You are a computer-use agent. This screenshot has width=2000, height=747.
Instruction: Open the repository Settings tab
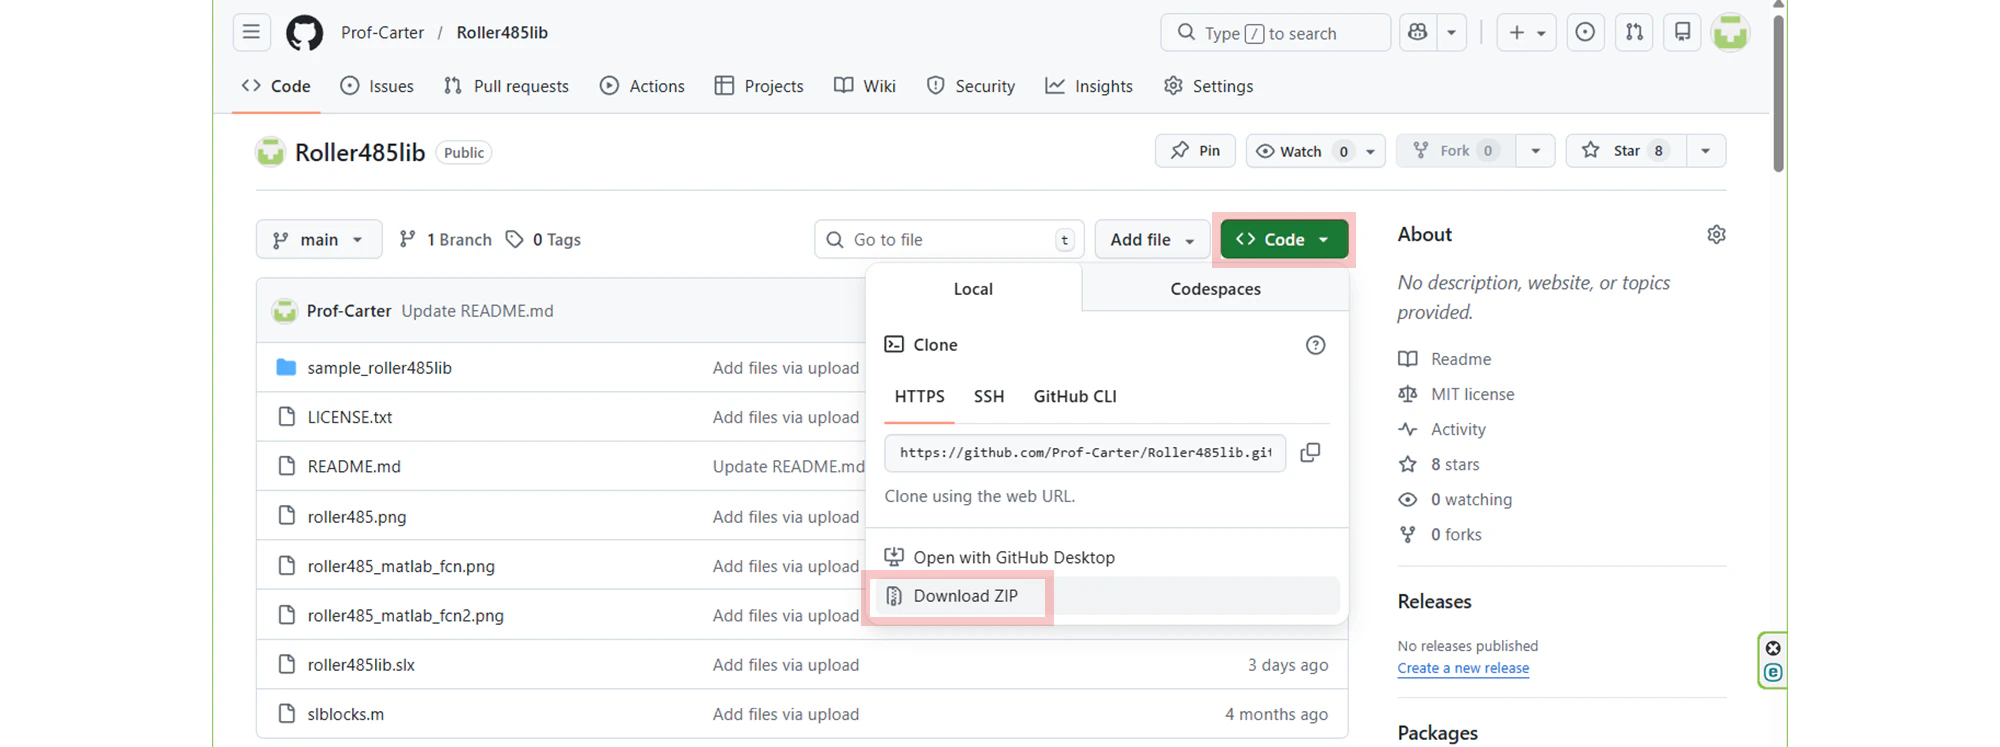1209,86
